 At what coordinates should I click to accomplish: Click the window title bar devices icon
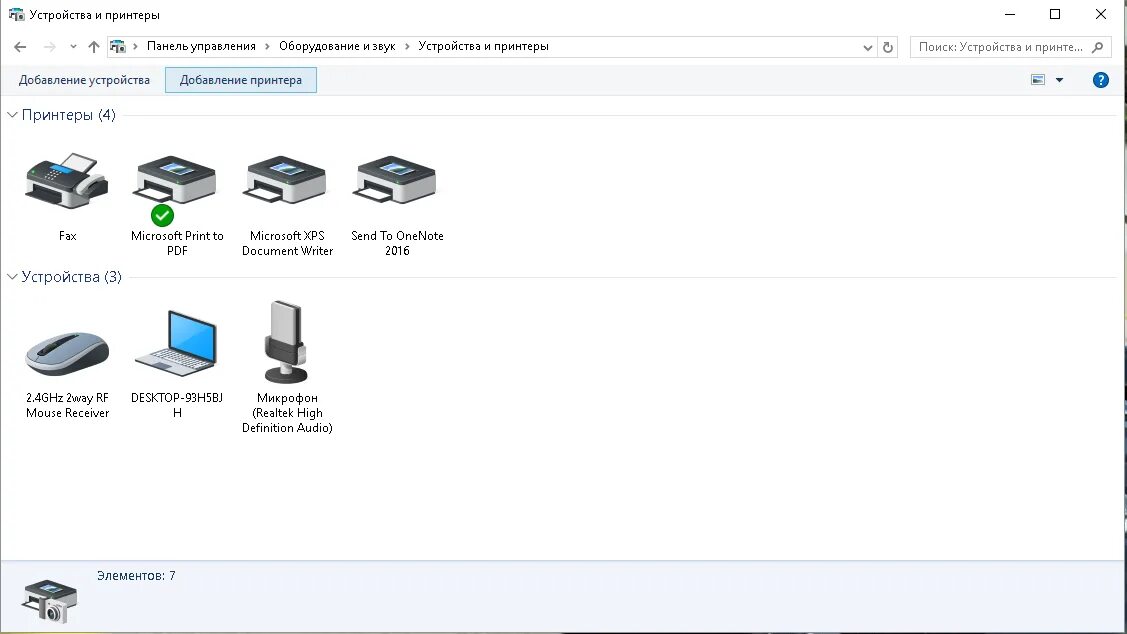(16, 14)
